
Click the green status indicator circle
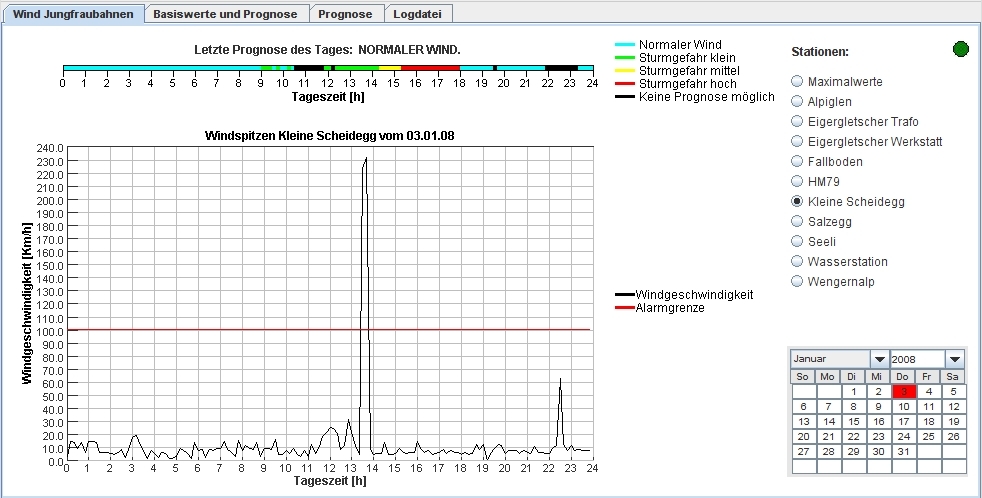click(961, 49)
